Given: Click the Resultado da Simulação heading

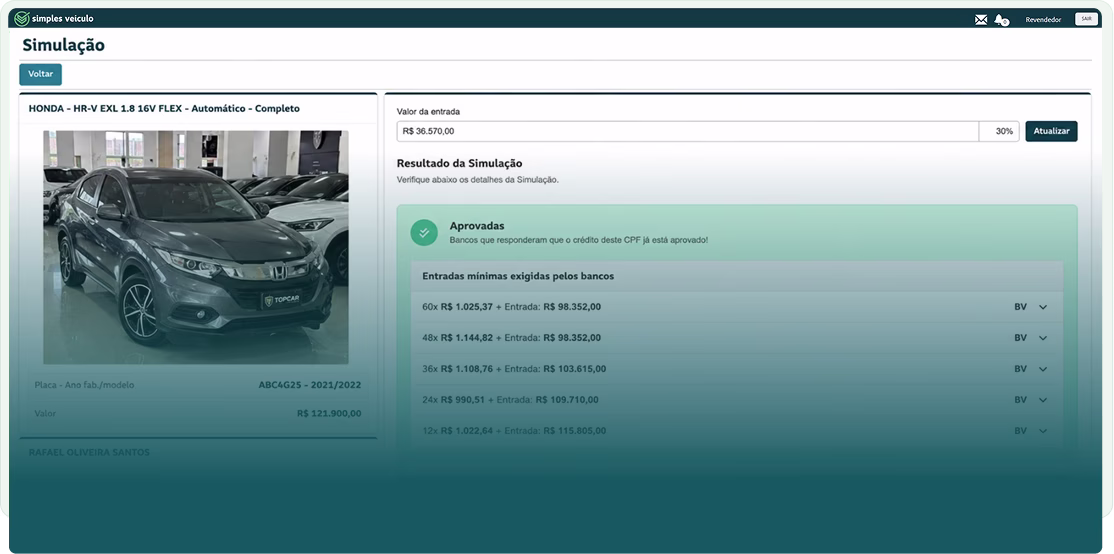Looking at the screenshot, I should [x=460, y=163].
